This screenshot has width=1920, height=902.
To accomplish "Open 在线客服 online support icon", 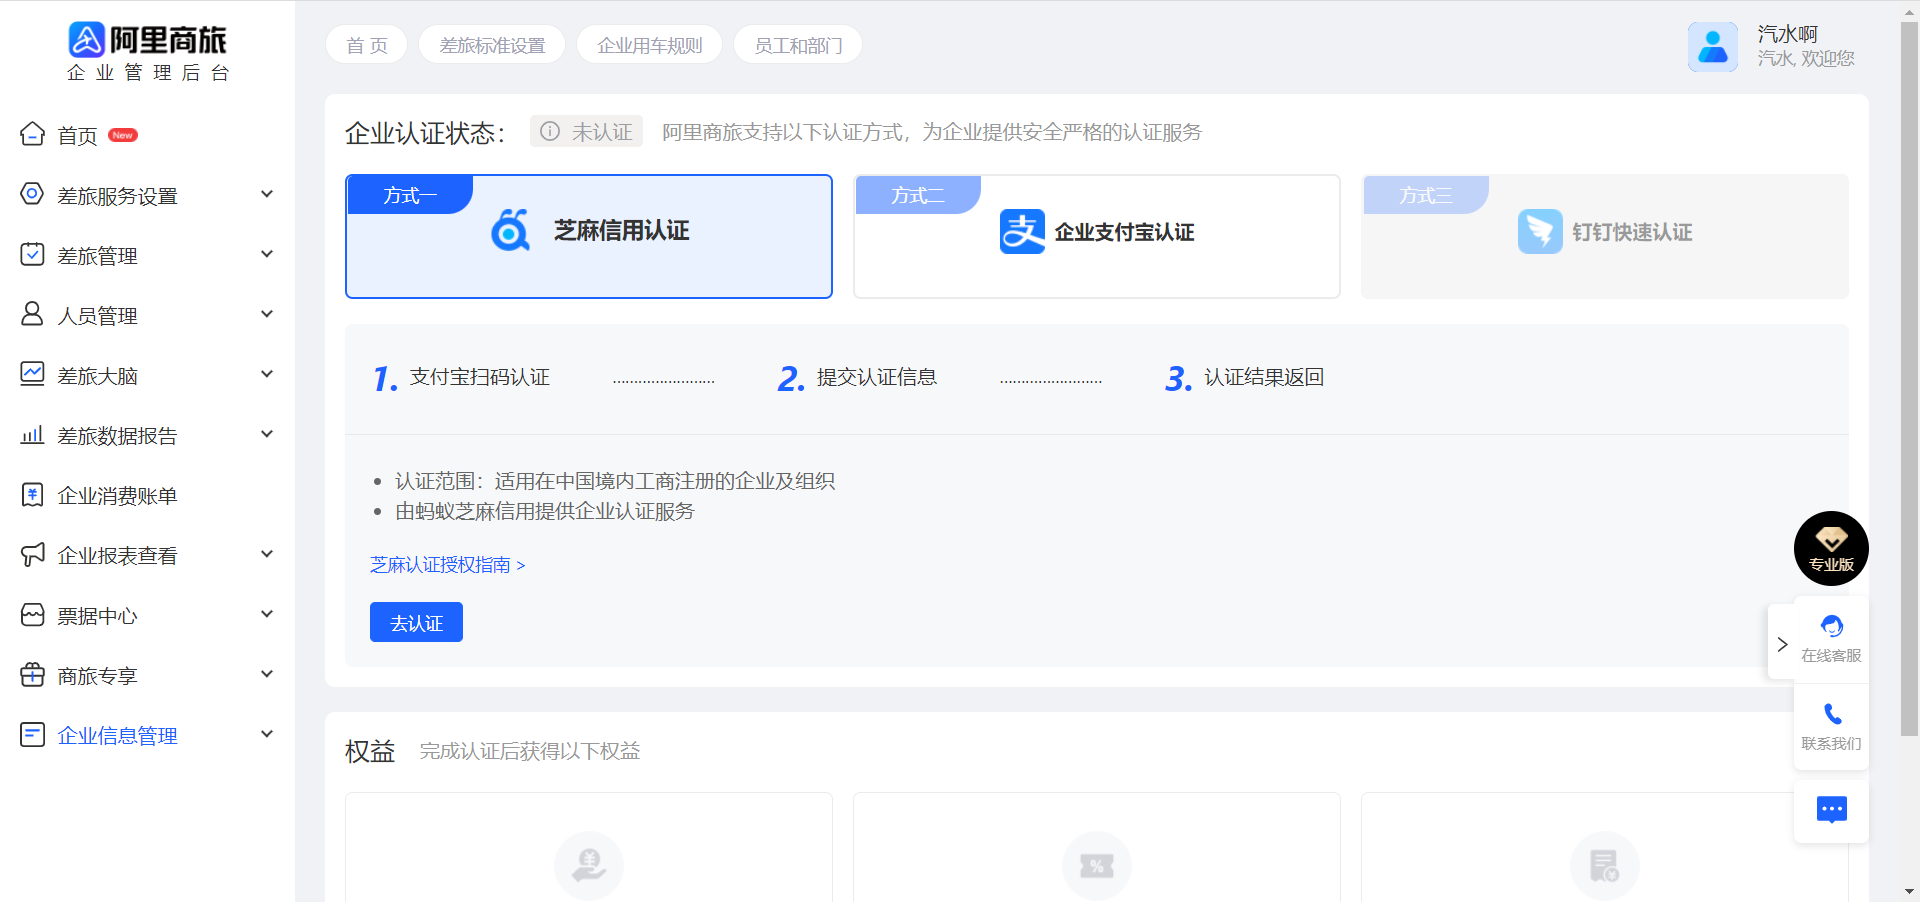I will (1832, 627).
